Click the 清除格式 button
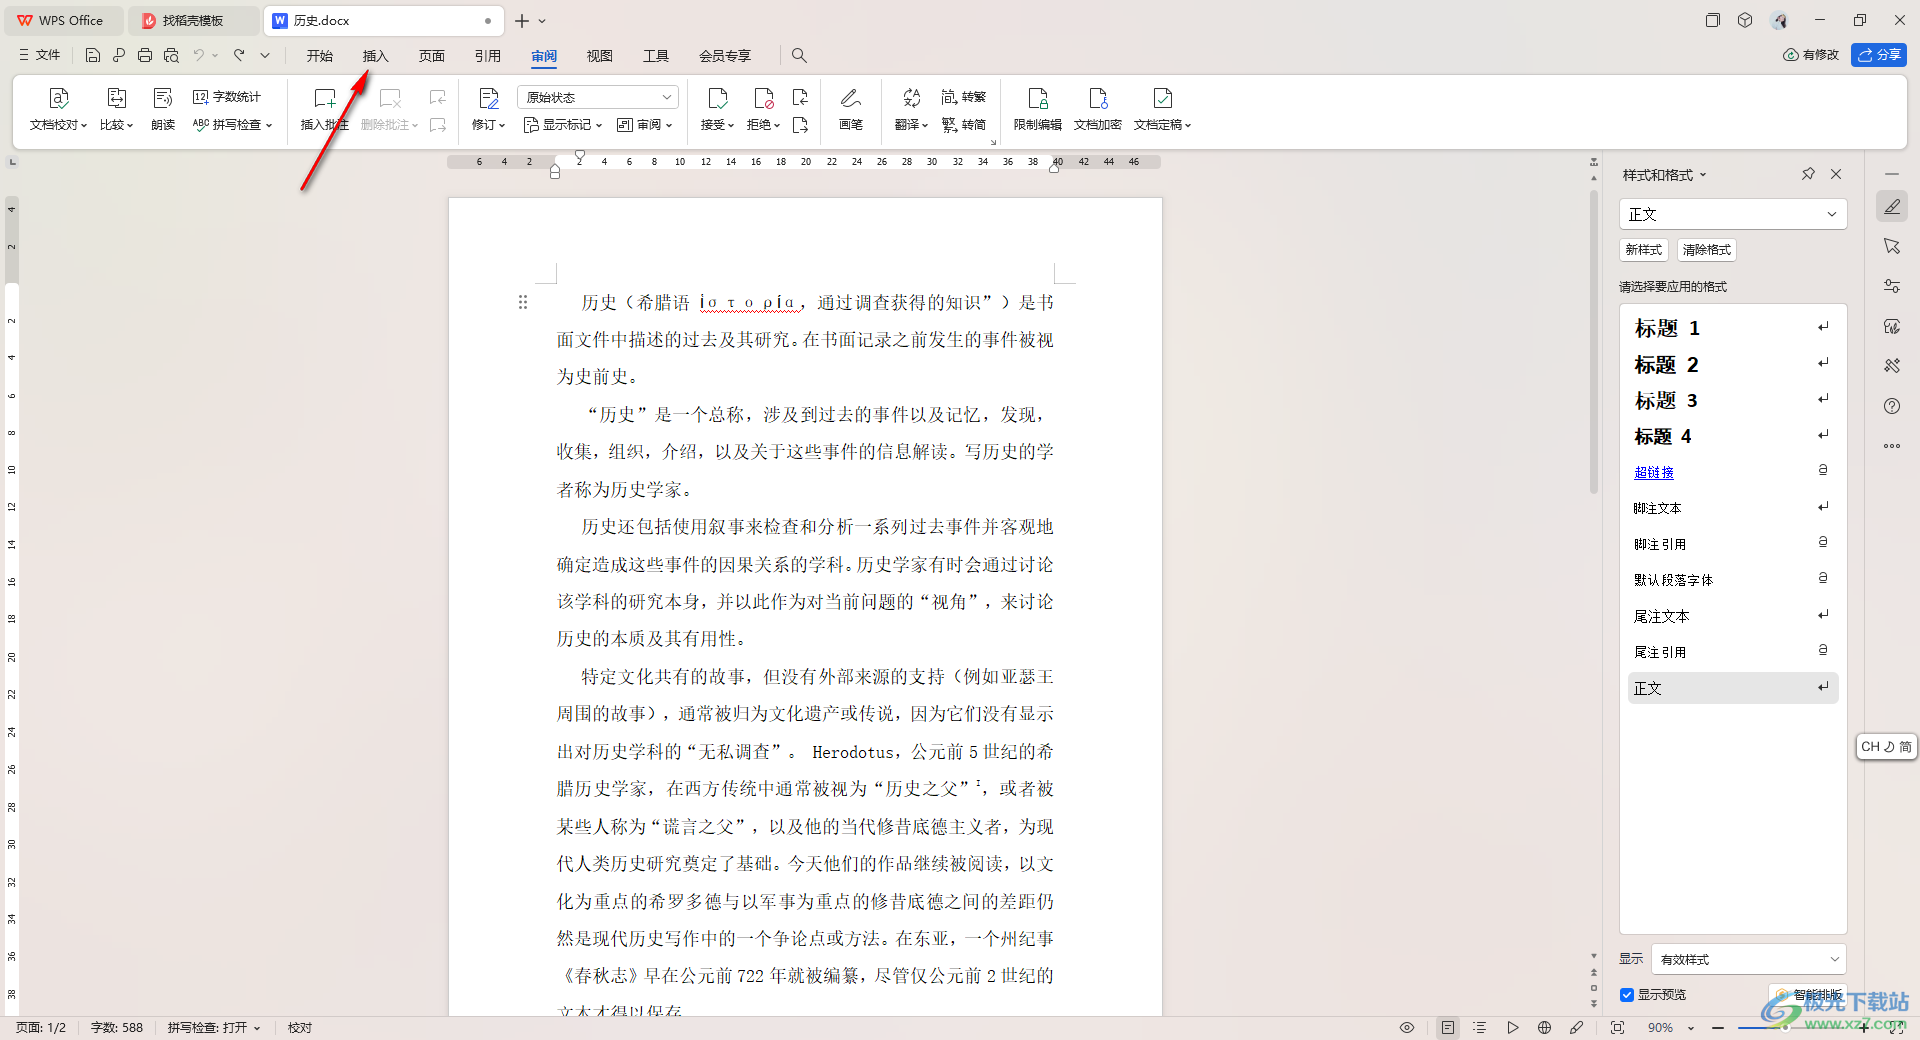 [1707, 250]
